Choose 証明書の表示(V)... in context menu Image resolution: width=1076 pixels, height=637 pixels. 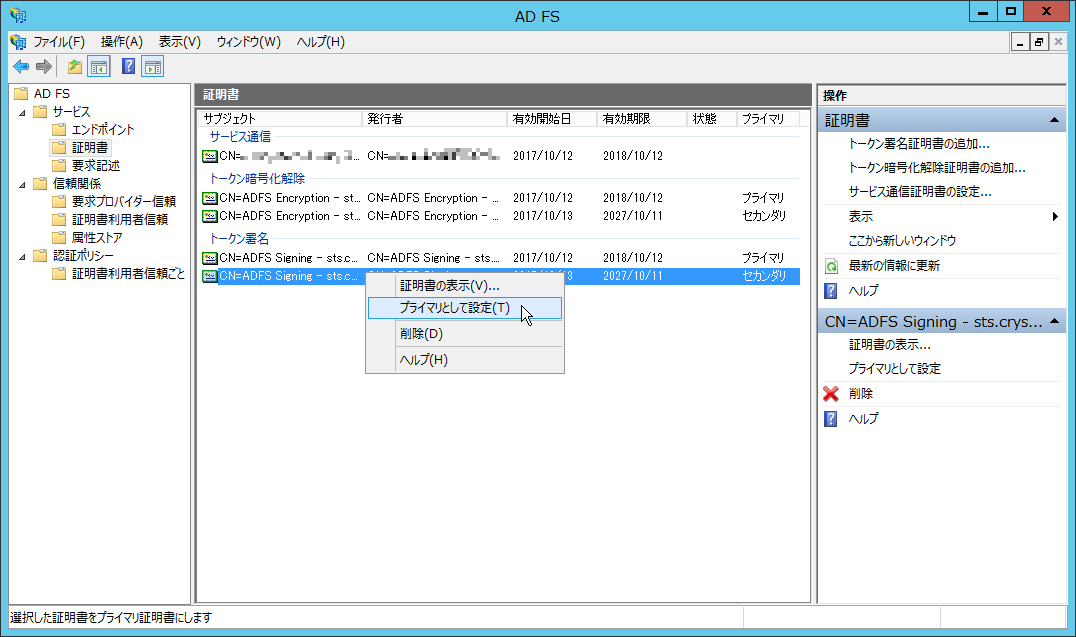click(x=465, y=286)
